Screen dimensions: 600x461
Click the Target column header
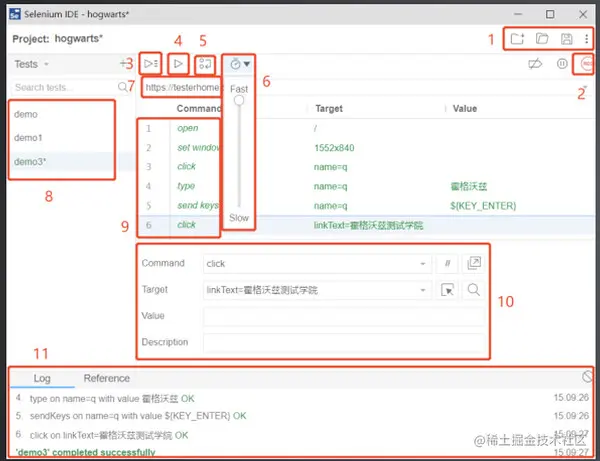point(329,109)
